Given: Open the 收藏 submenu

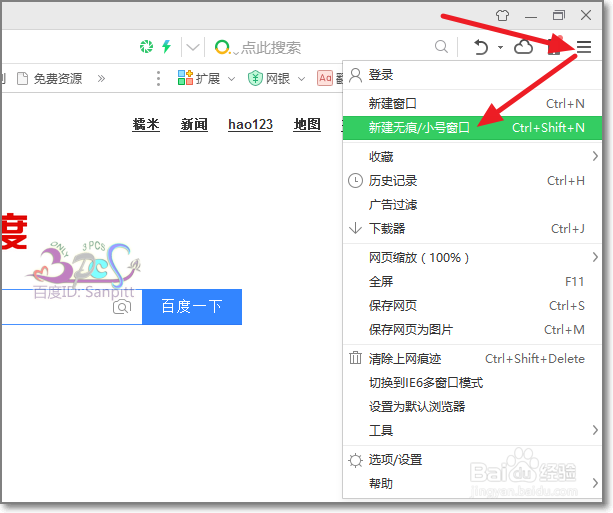Looking at the screenshot, I should (x=472, y=156).
